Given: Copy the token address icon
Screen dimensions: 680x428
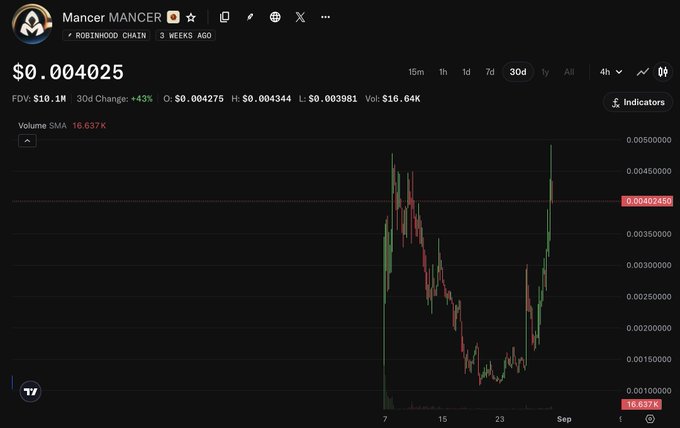Looking at the screenshot, I should click(224, 17).
